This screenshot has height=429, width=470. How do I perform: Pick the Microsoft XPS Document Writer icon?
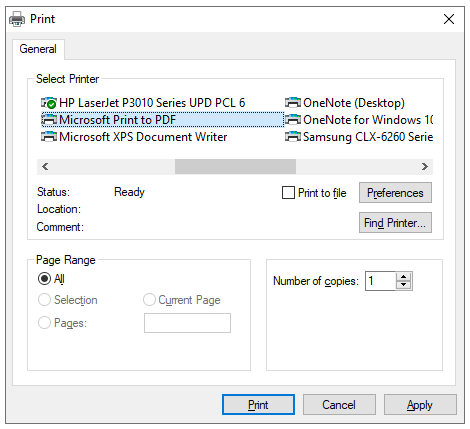pyautogui.click(x=49, y=137)
